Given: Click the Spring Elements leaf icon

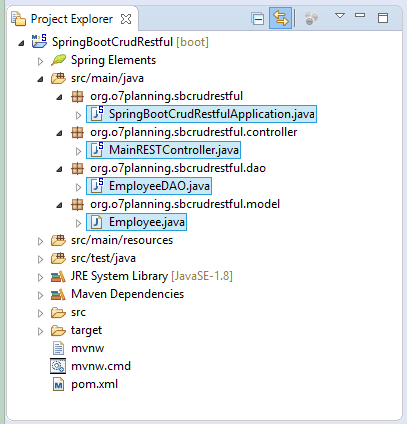Looking at the screenshot, I should (x=58, y=60).
